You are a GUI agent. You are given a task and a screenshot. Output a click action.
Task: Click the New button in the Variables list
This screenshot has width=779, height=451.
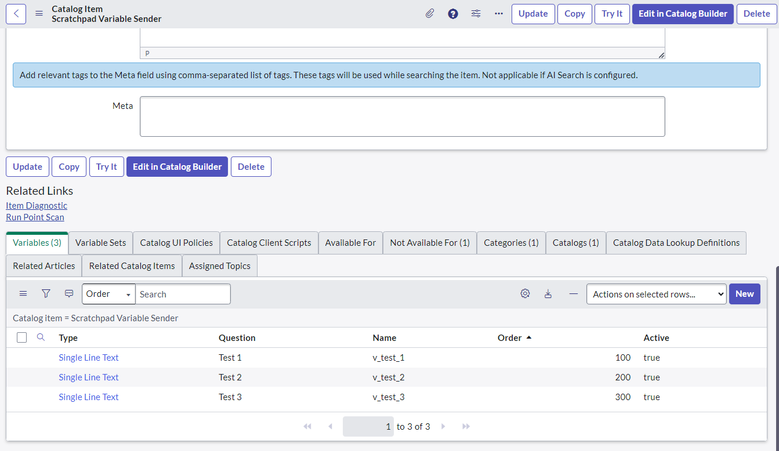(x=744, y=294)
